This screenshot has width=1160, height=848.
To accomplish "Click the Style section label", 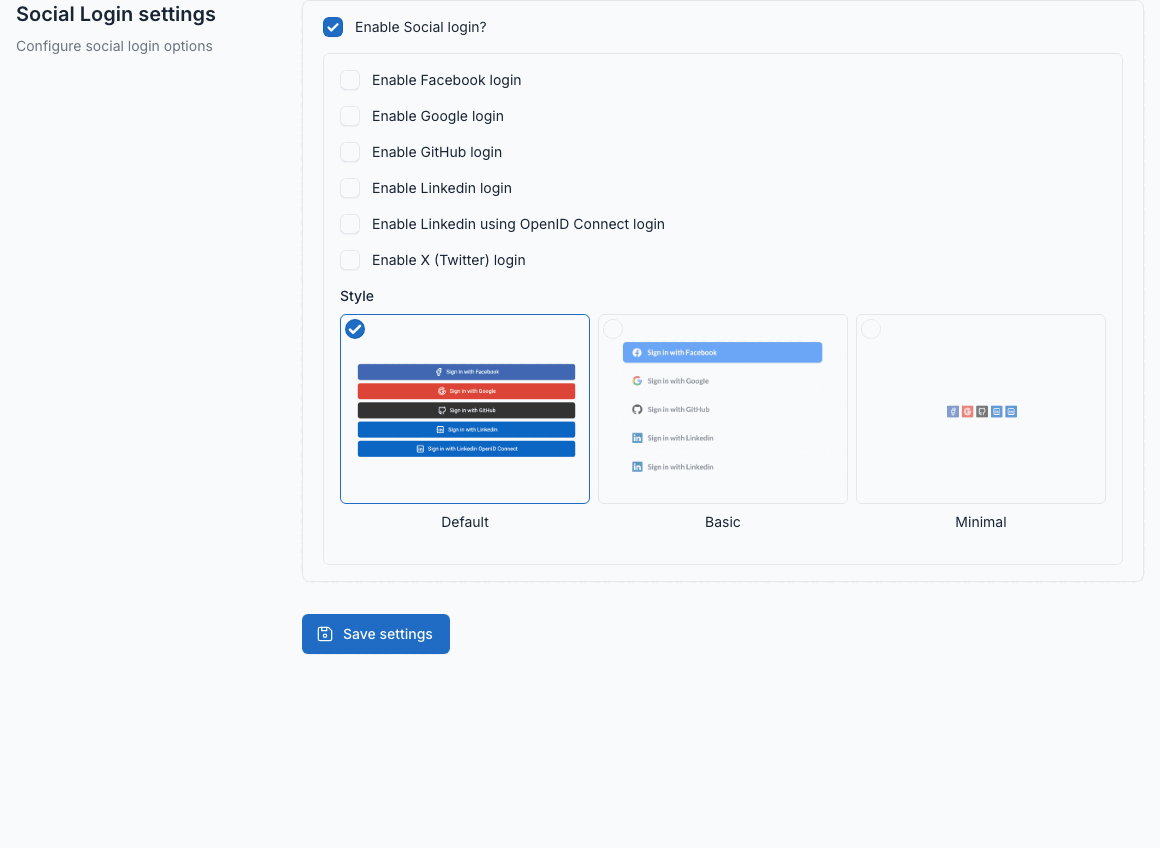I will tap(357, 296).
